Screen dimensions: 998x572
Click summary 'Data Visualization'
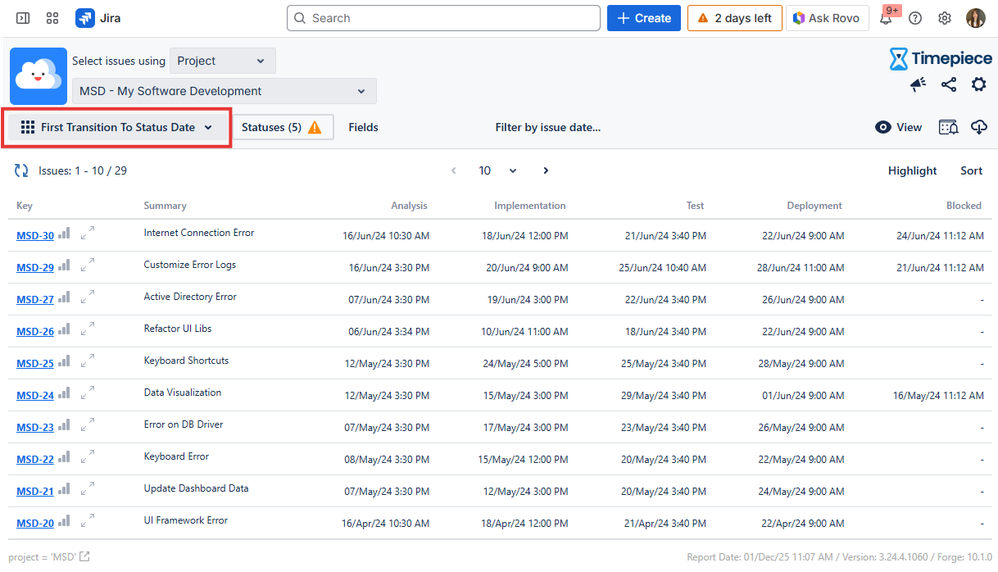click(183, 393)
